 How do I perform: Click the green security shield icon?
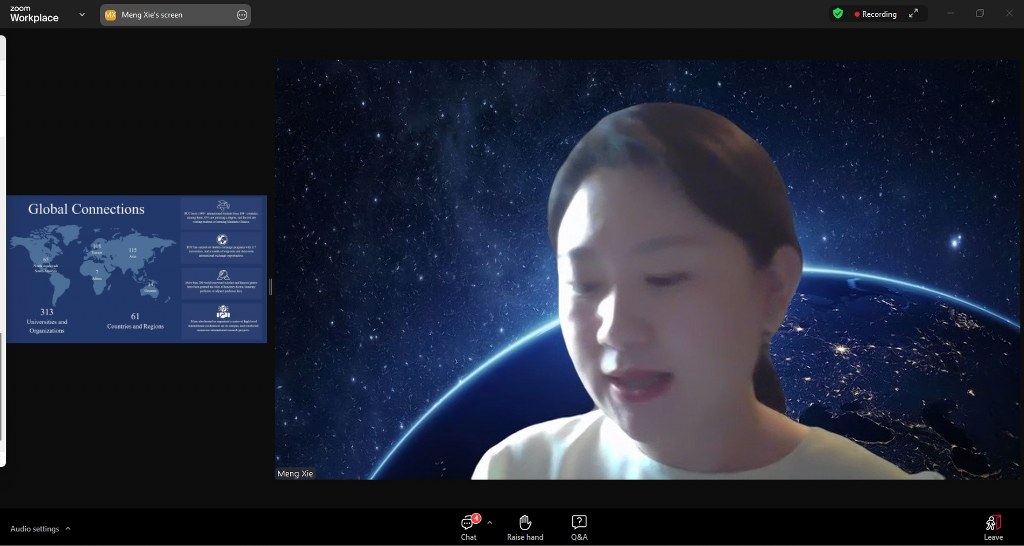point(838,14)
